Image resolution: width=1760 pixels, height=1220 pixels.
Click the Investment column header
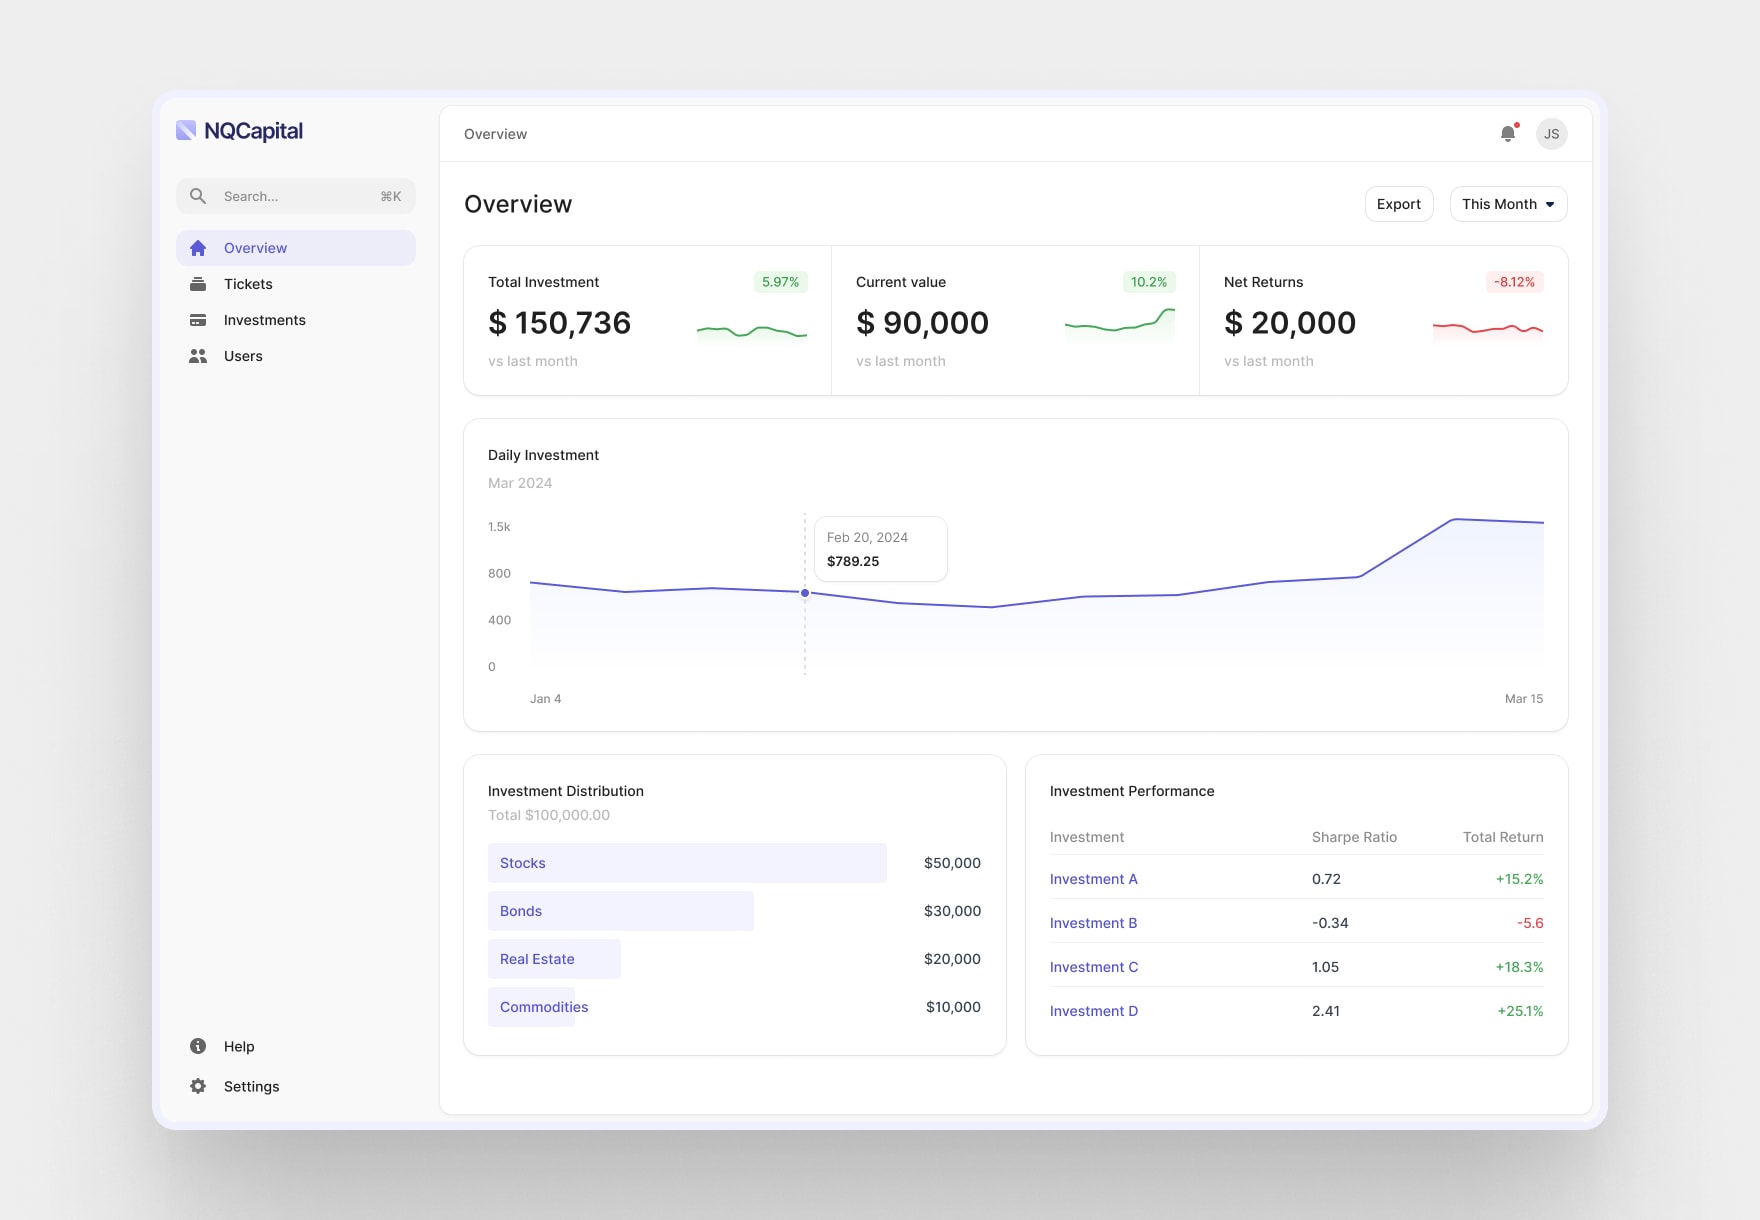pos(1087,837)
